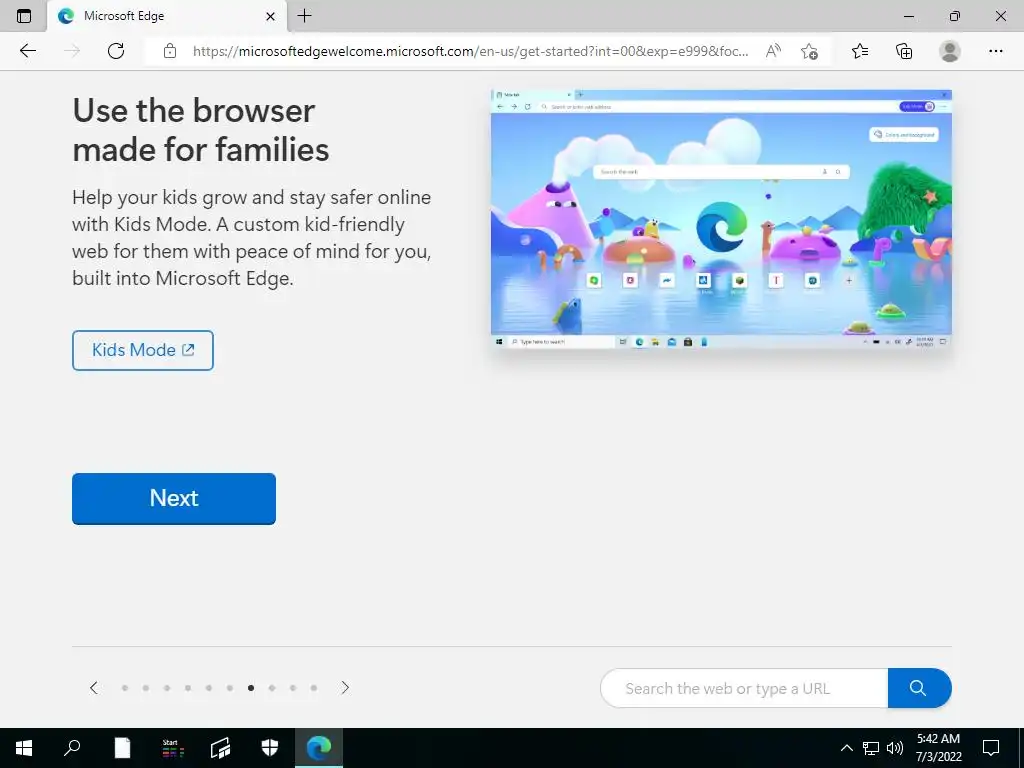Image resolution: width=1024 pixels, height=768 pixels.
Task: Click the Kids Mode browser preview image
Action: [x=721, y=219]
